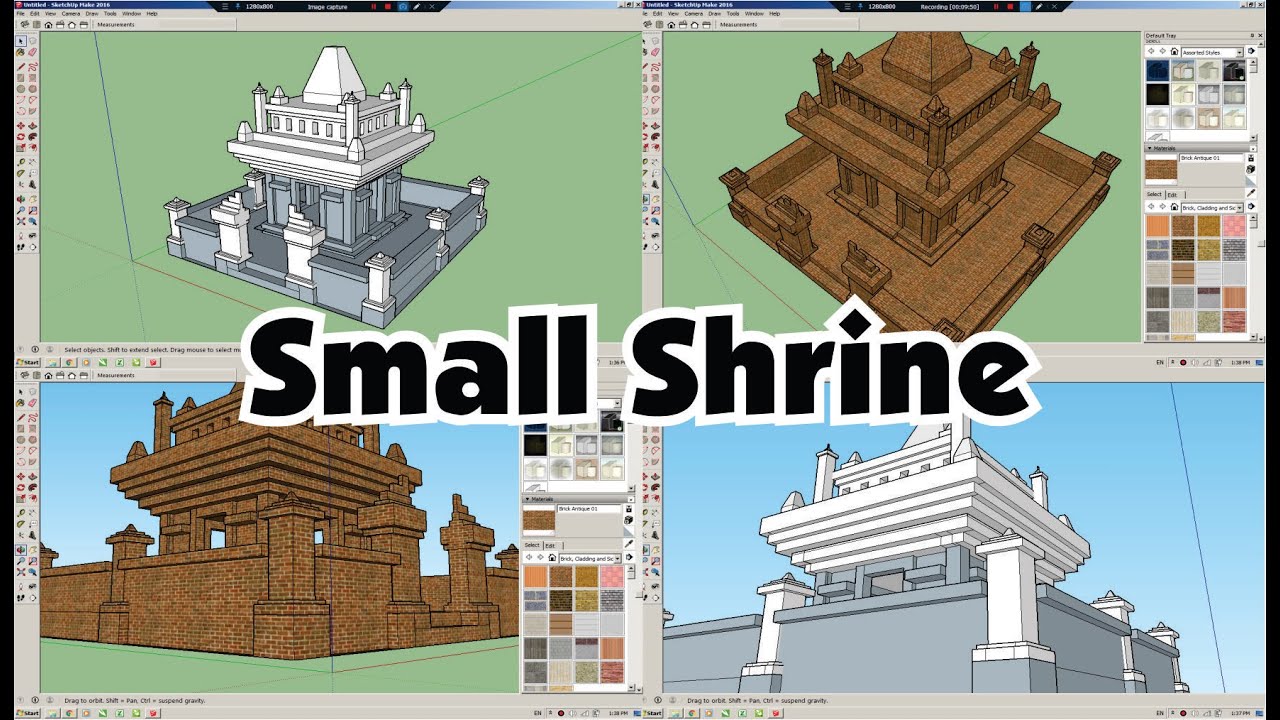Open hamburger menu in Image capture bar
This screenshot has height=720, width=1280.
(x=225, y=6)
